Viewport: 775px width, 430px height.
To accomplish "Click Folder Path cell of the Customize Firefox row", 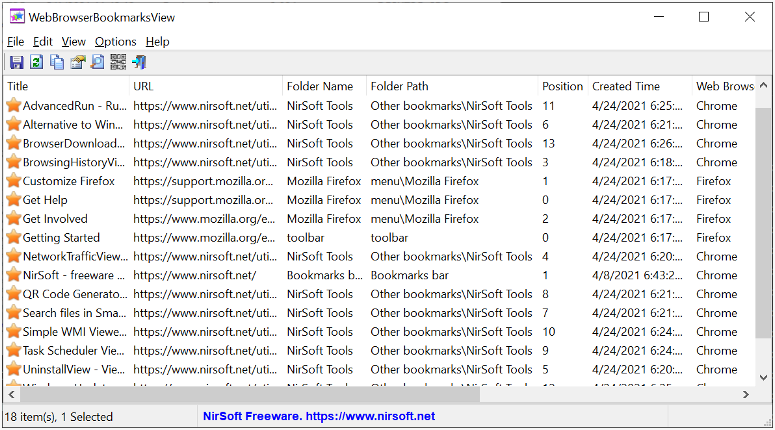I will tap(425, 181).
